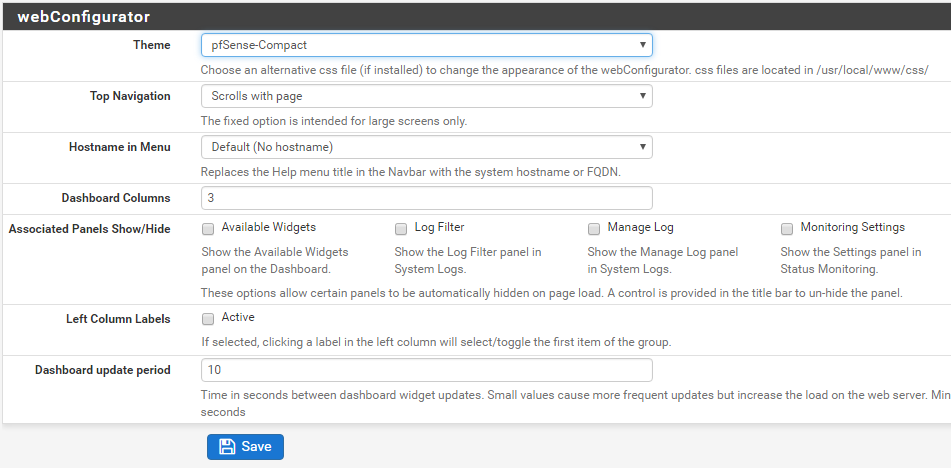The height and width of the screenshot is (468, 951).
Task: Click the Hostname in Menu dropdown arrow
Action: 642,147
